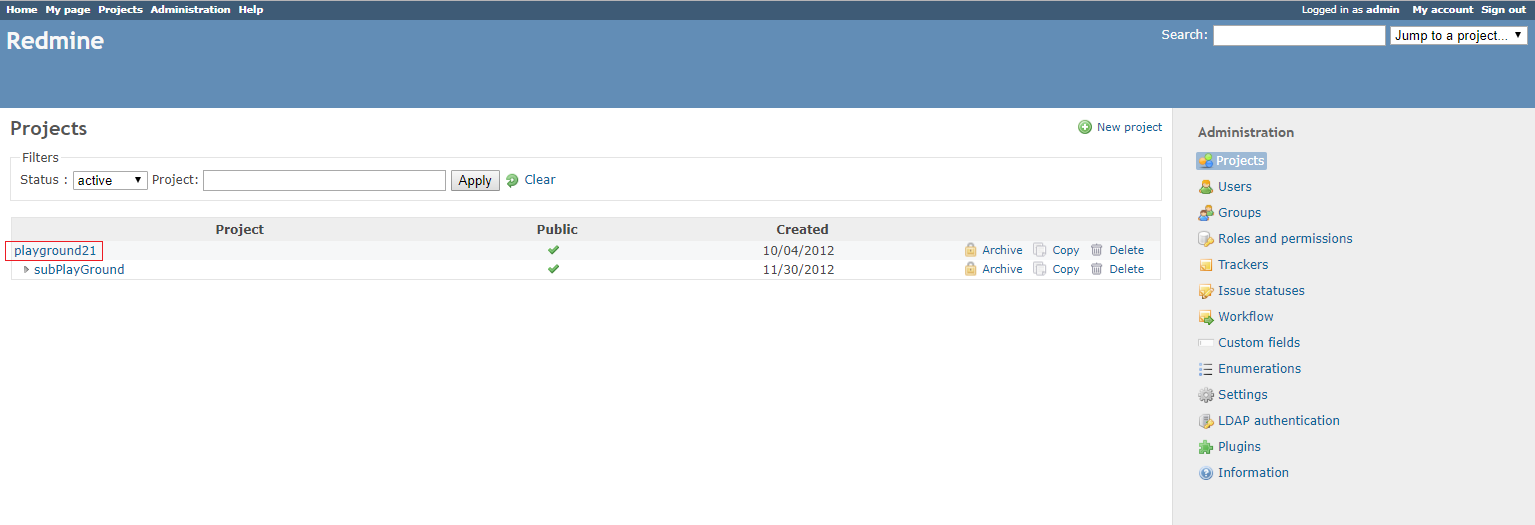Focus the Search input box in header
Screen dimensions: 1535x525
click(1298, 35)
